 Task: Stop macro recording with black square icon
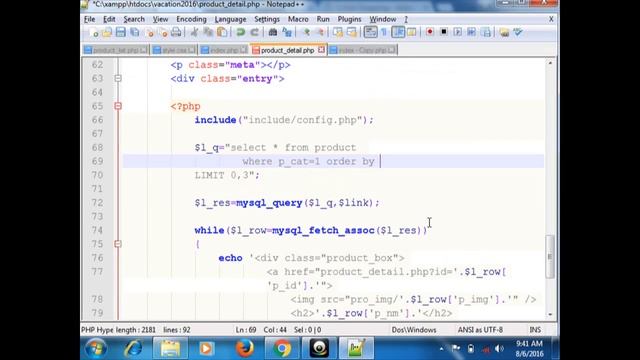tap(444, 32)
